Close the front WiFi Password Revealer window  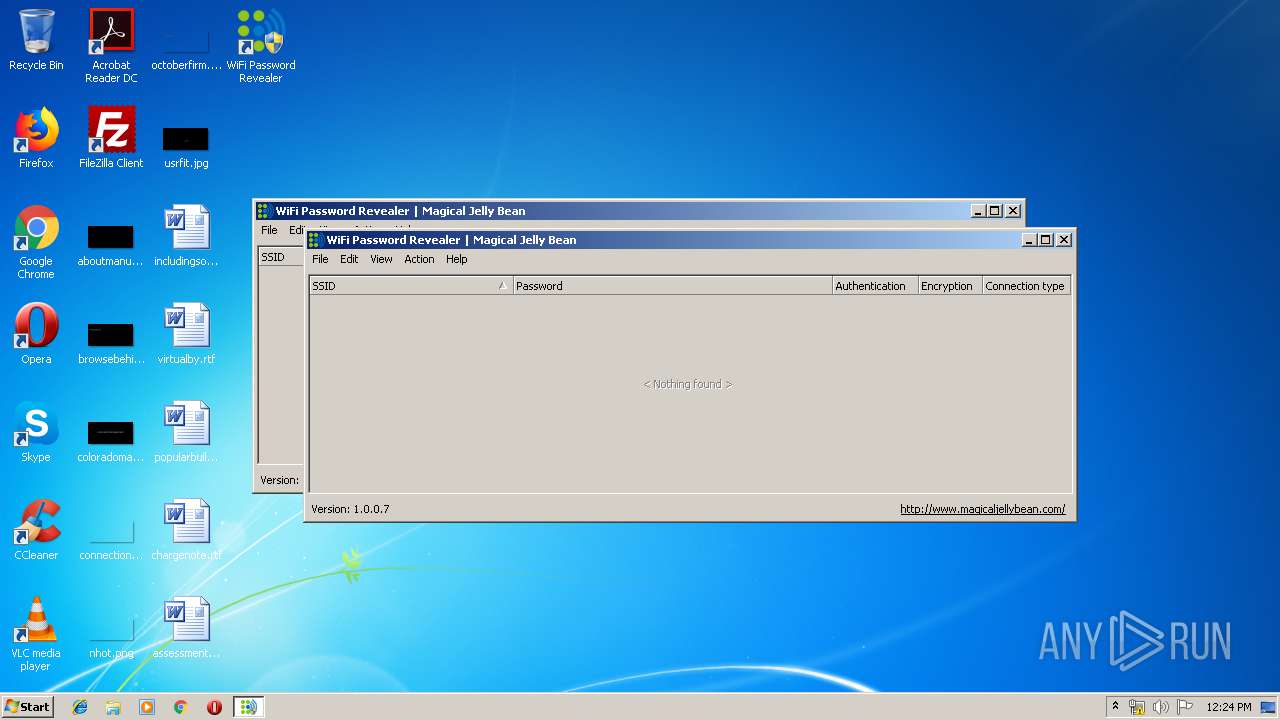pos(1064,240)
